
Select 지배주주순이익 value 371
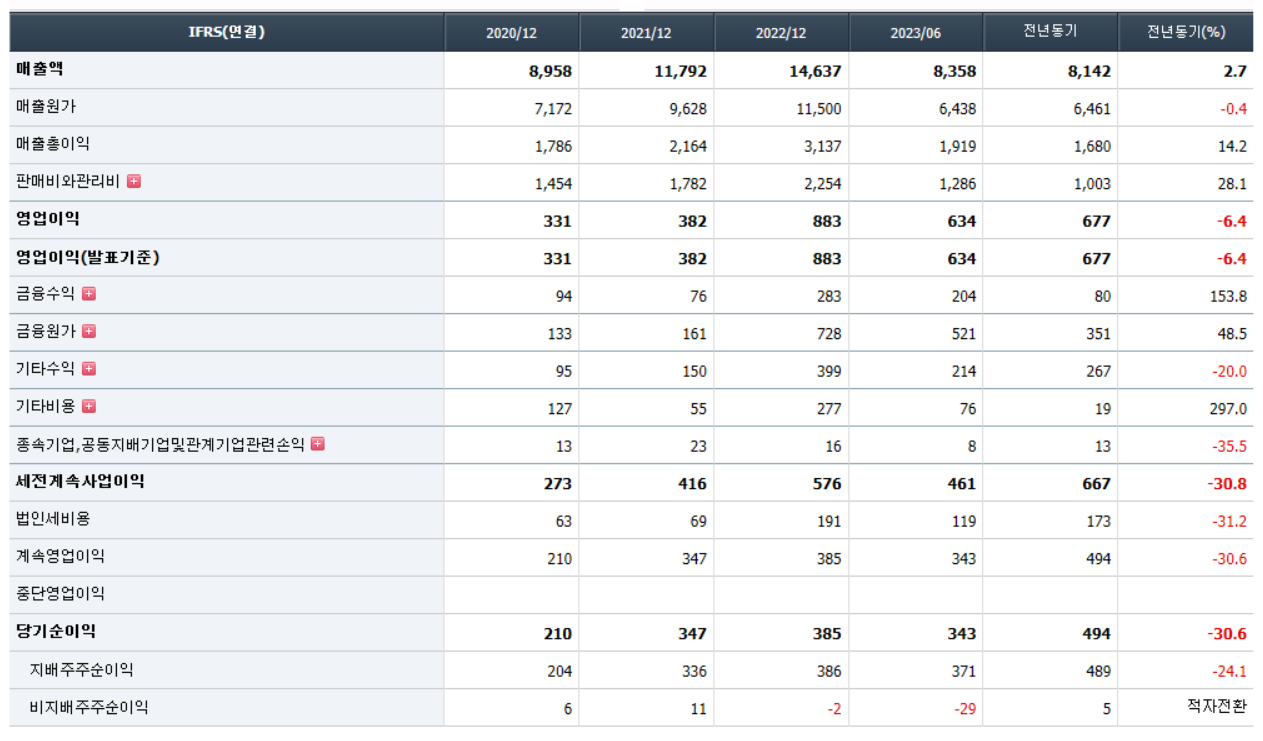[x=964, y=672]
